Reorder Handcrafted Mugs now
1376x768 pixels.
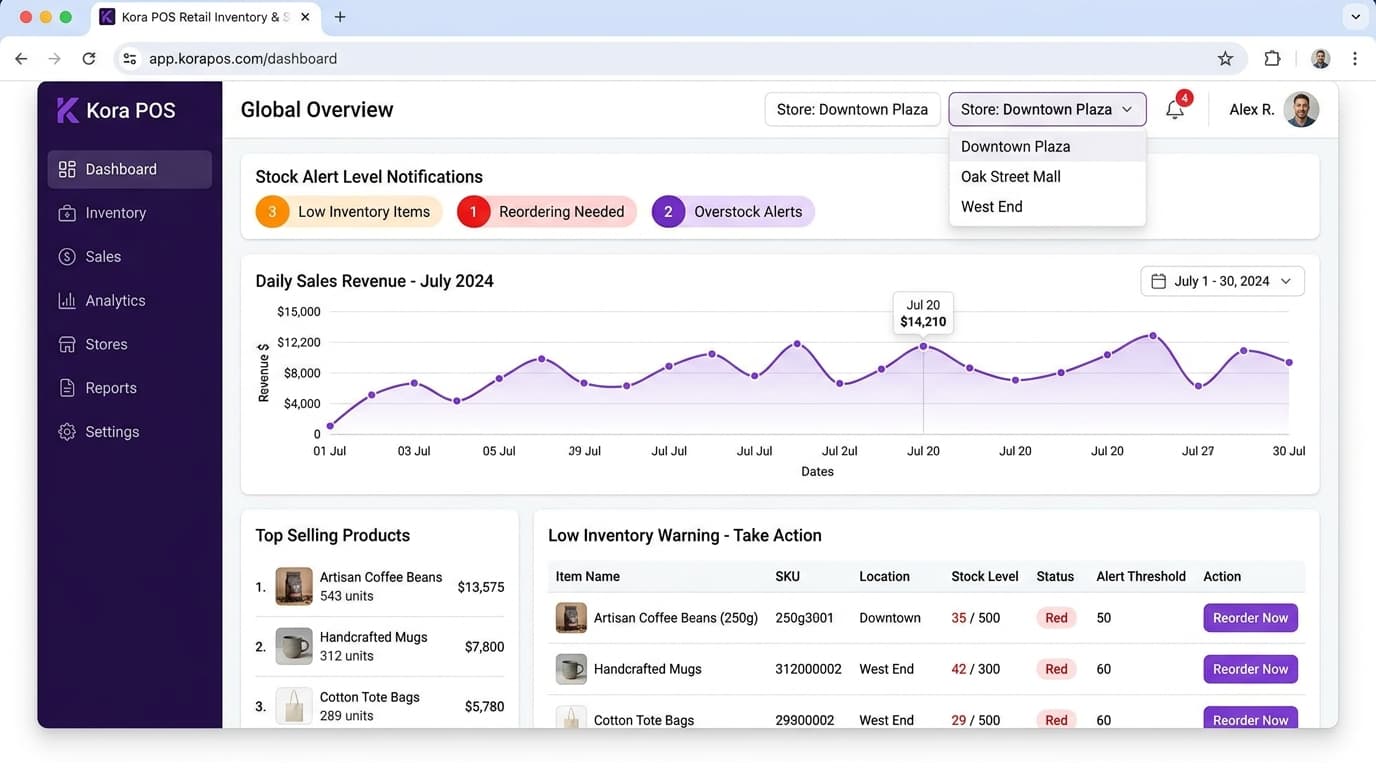pyautogui.click(x=1250, y=669)
